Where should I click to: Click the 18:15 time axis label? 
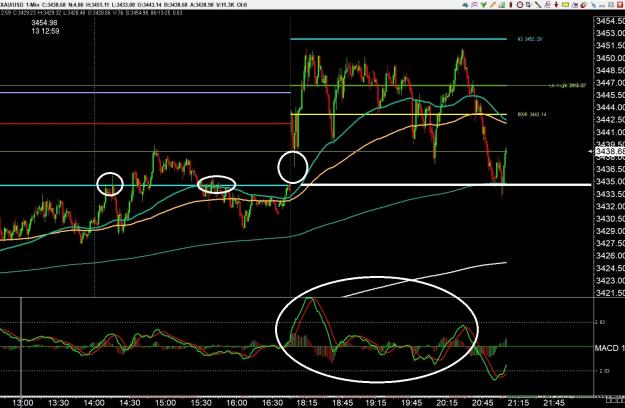click(307, 403)
